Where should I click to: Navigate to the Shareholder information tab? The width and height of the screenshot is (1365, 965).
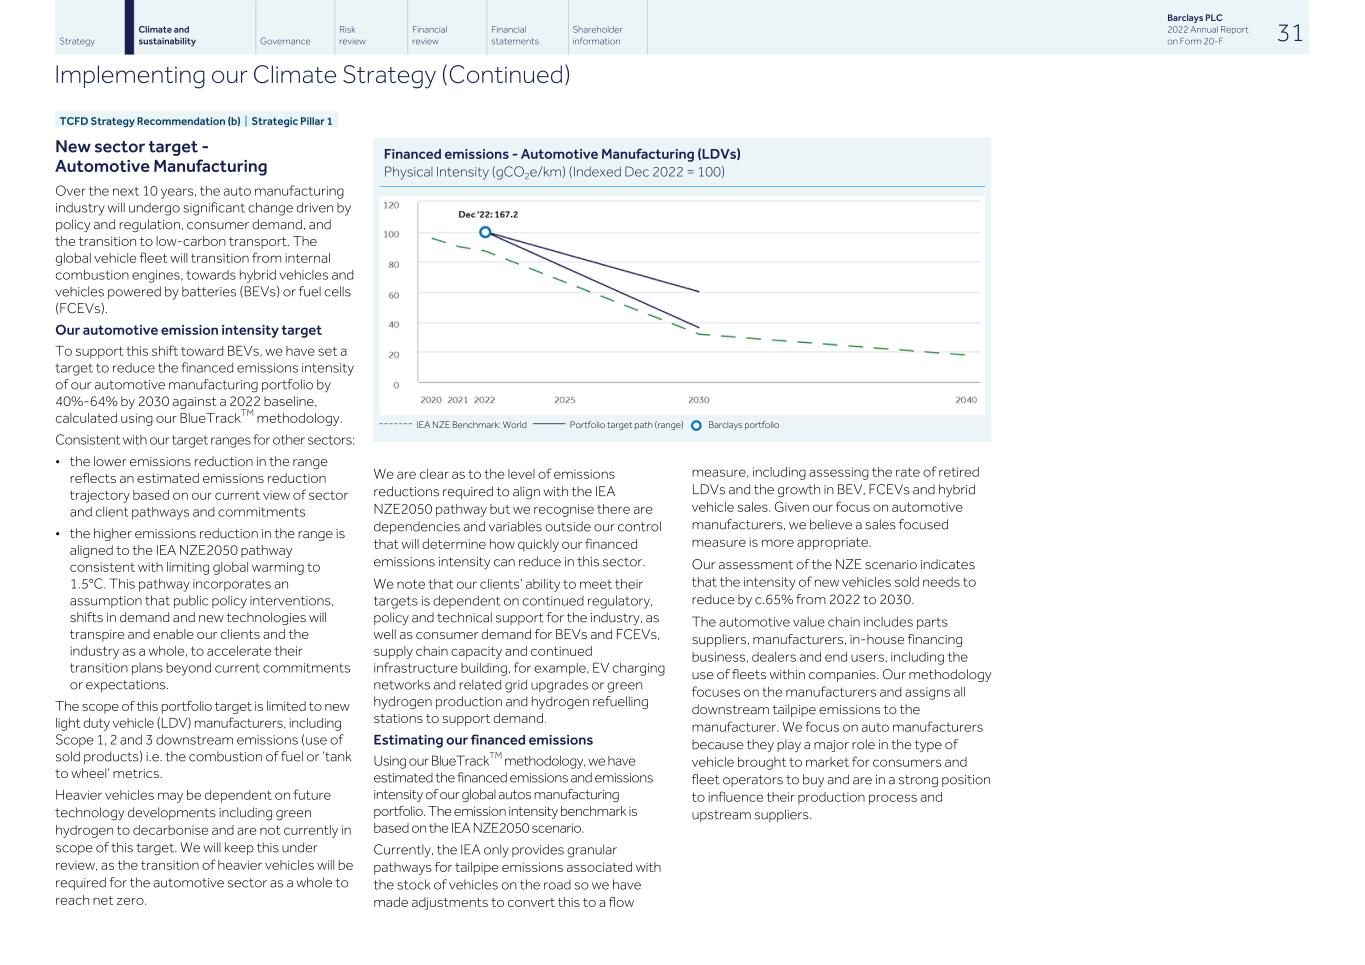coord(597,36)
